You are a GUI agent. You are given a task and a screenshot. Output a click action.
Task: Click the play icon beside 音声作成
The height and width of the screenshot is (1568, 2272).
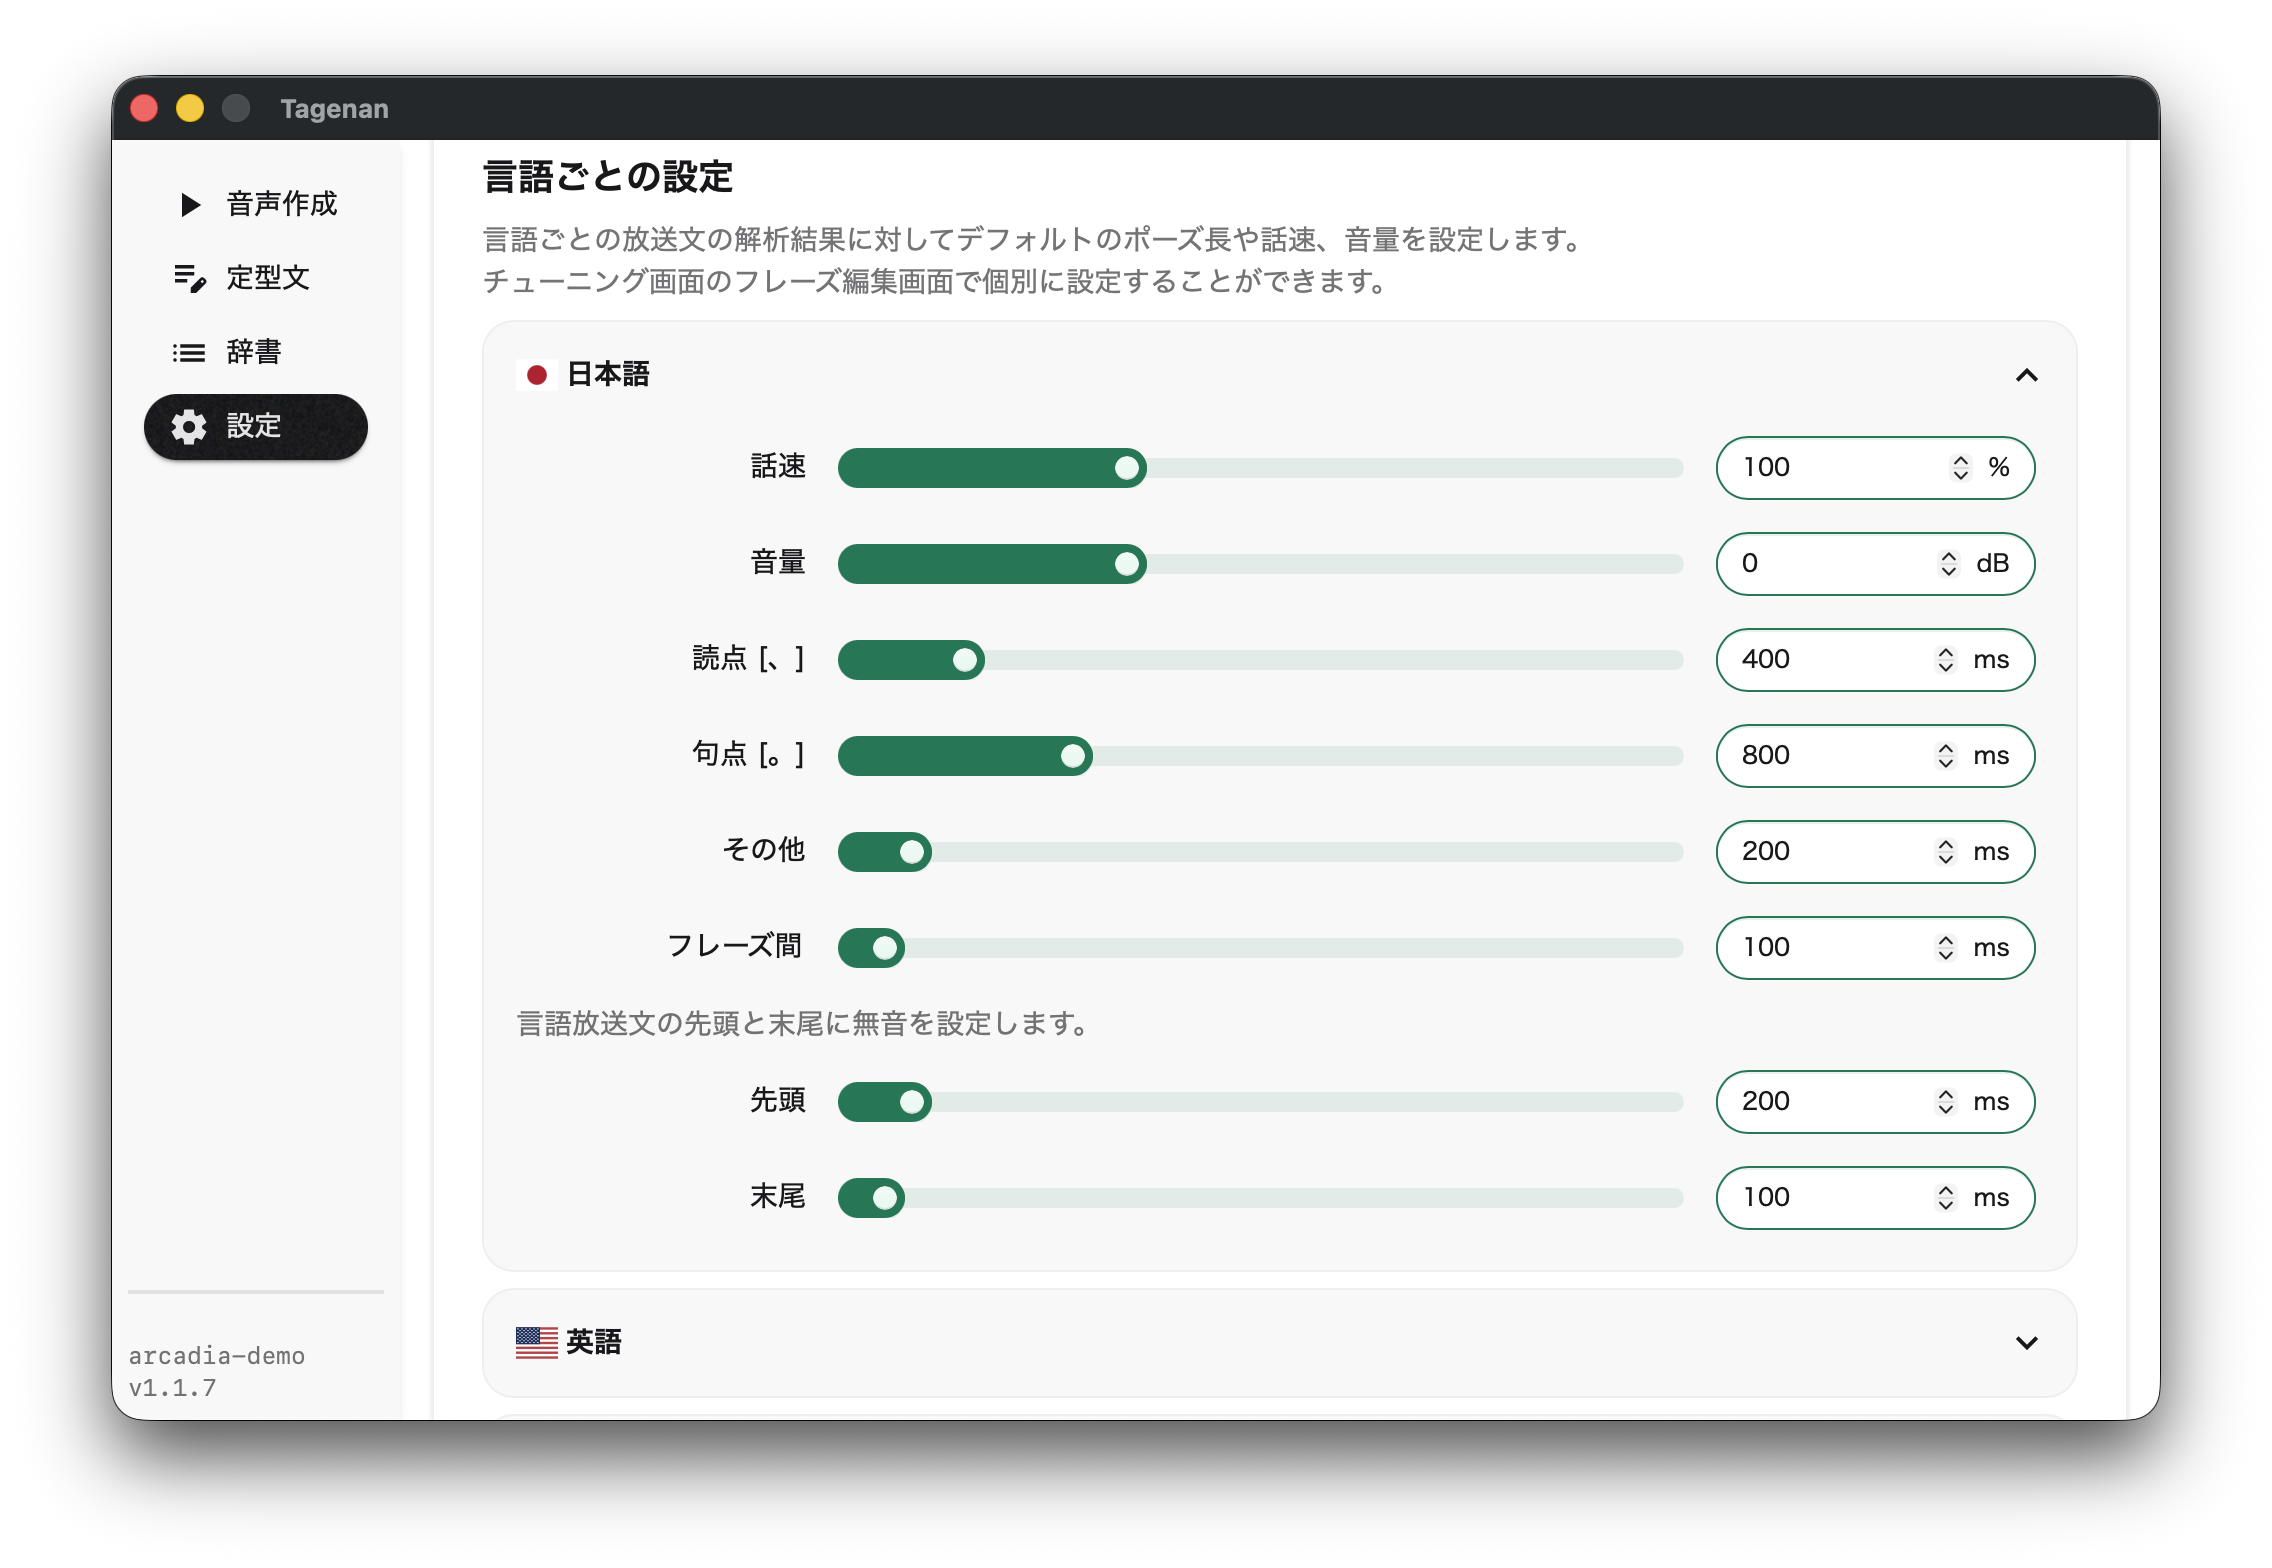190,205
